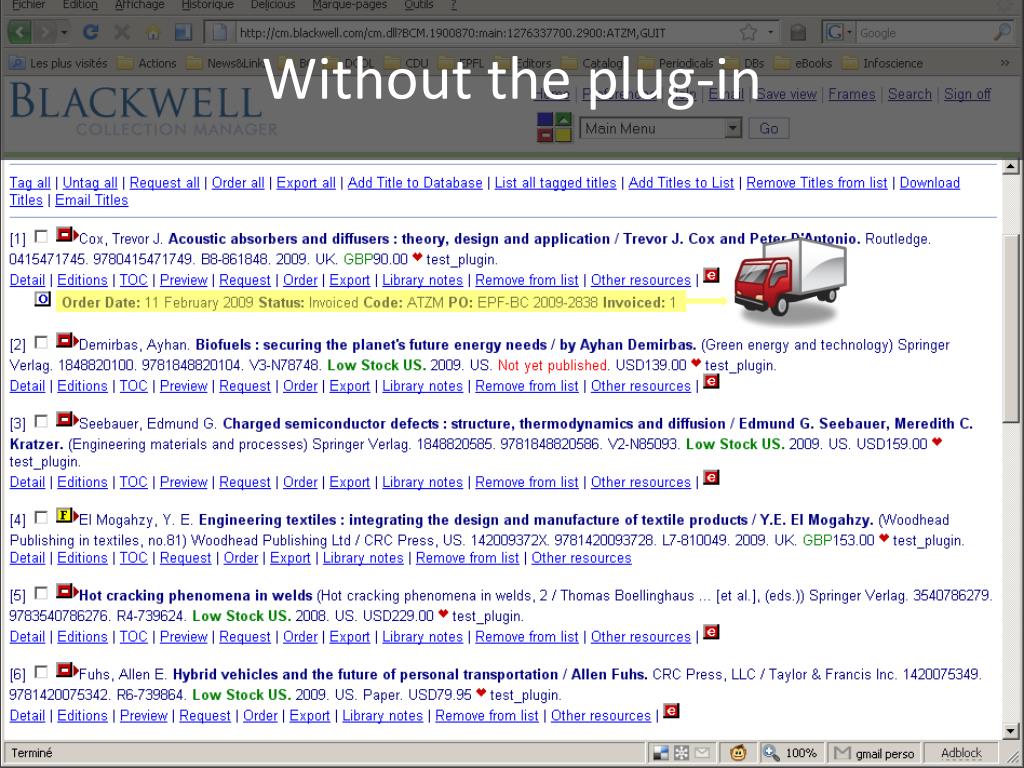Screen dimensions: 1024x768
Task: Click the red flag icon beside Cox, Trevor J.
Action: (66, 234)
